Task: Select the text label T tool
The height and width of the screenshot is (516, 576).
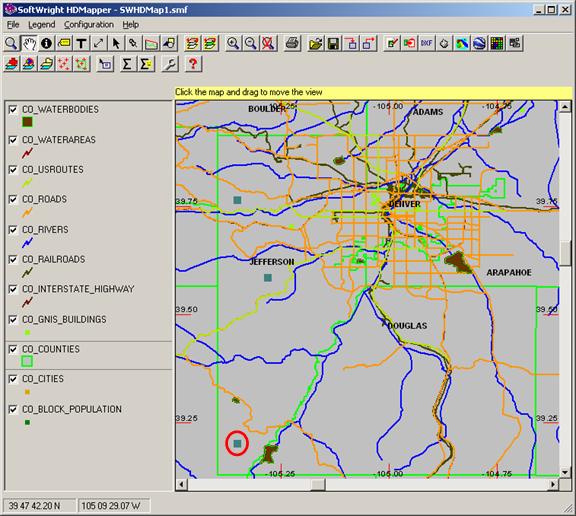Action: click(81, 43)
